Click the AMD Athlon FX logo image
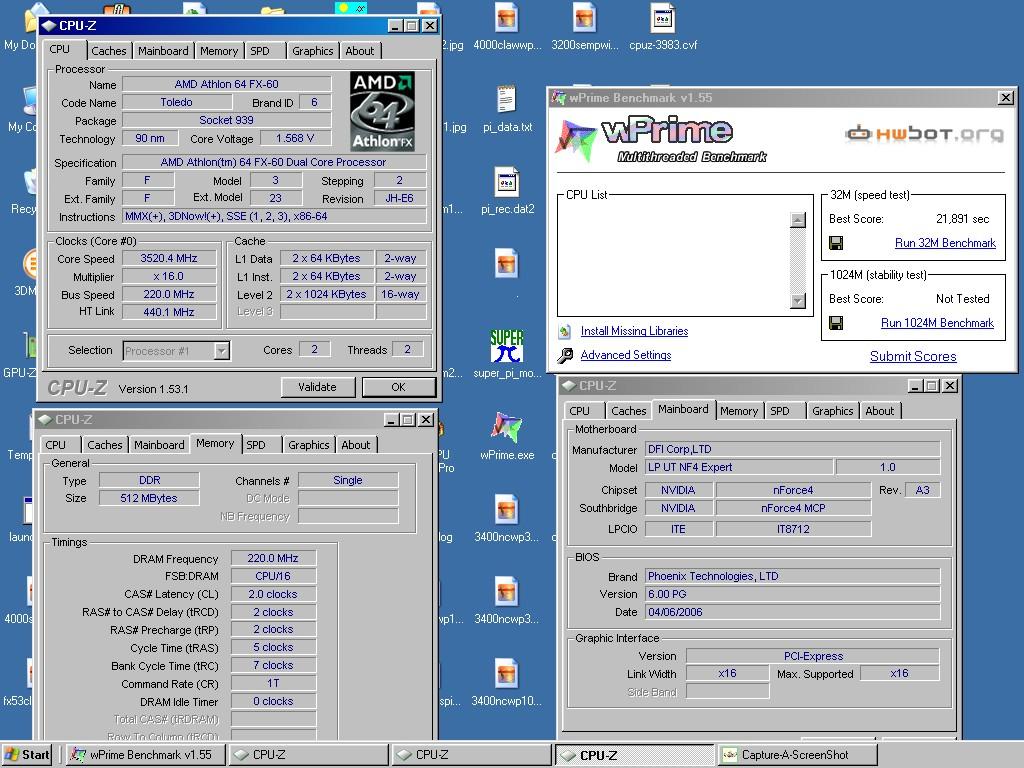 pyautogui.click(x=382, y=112)
